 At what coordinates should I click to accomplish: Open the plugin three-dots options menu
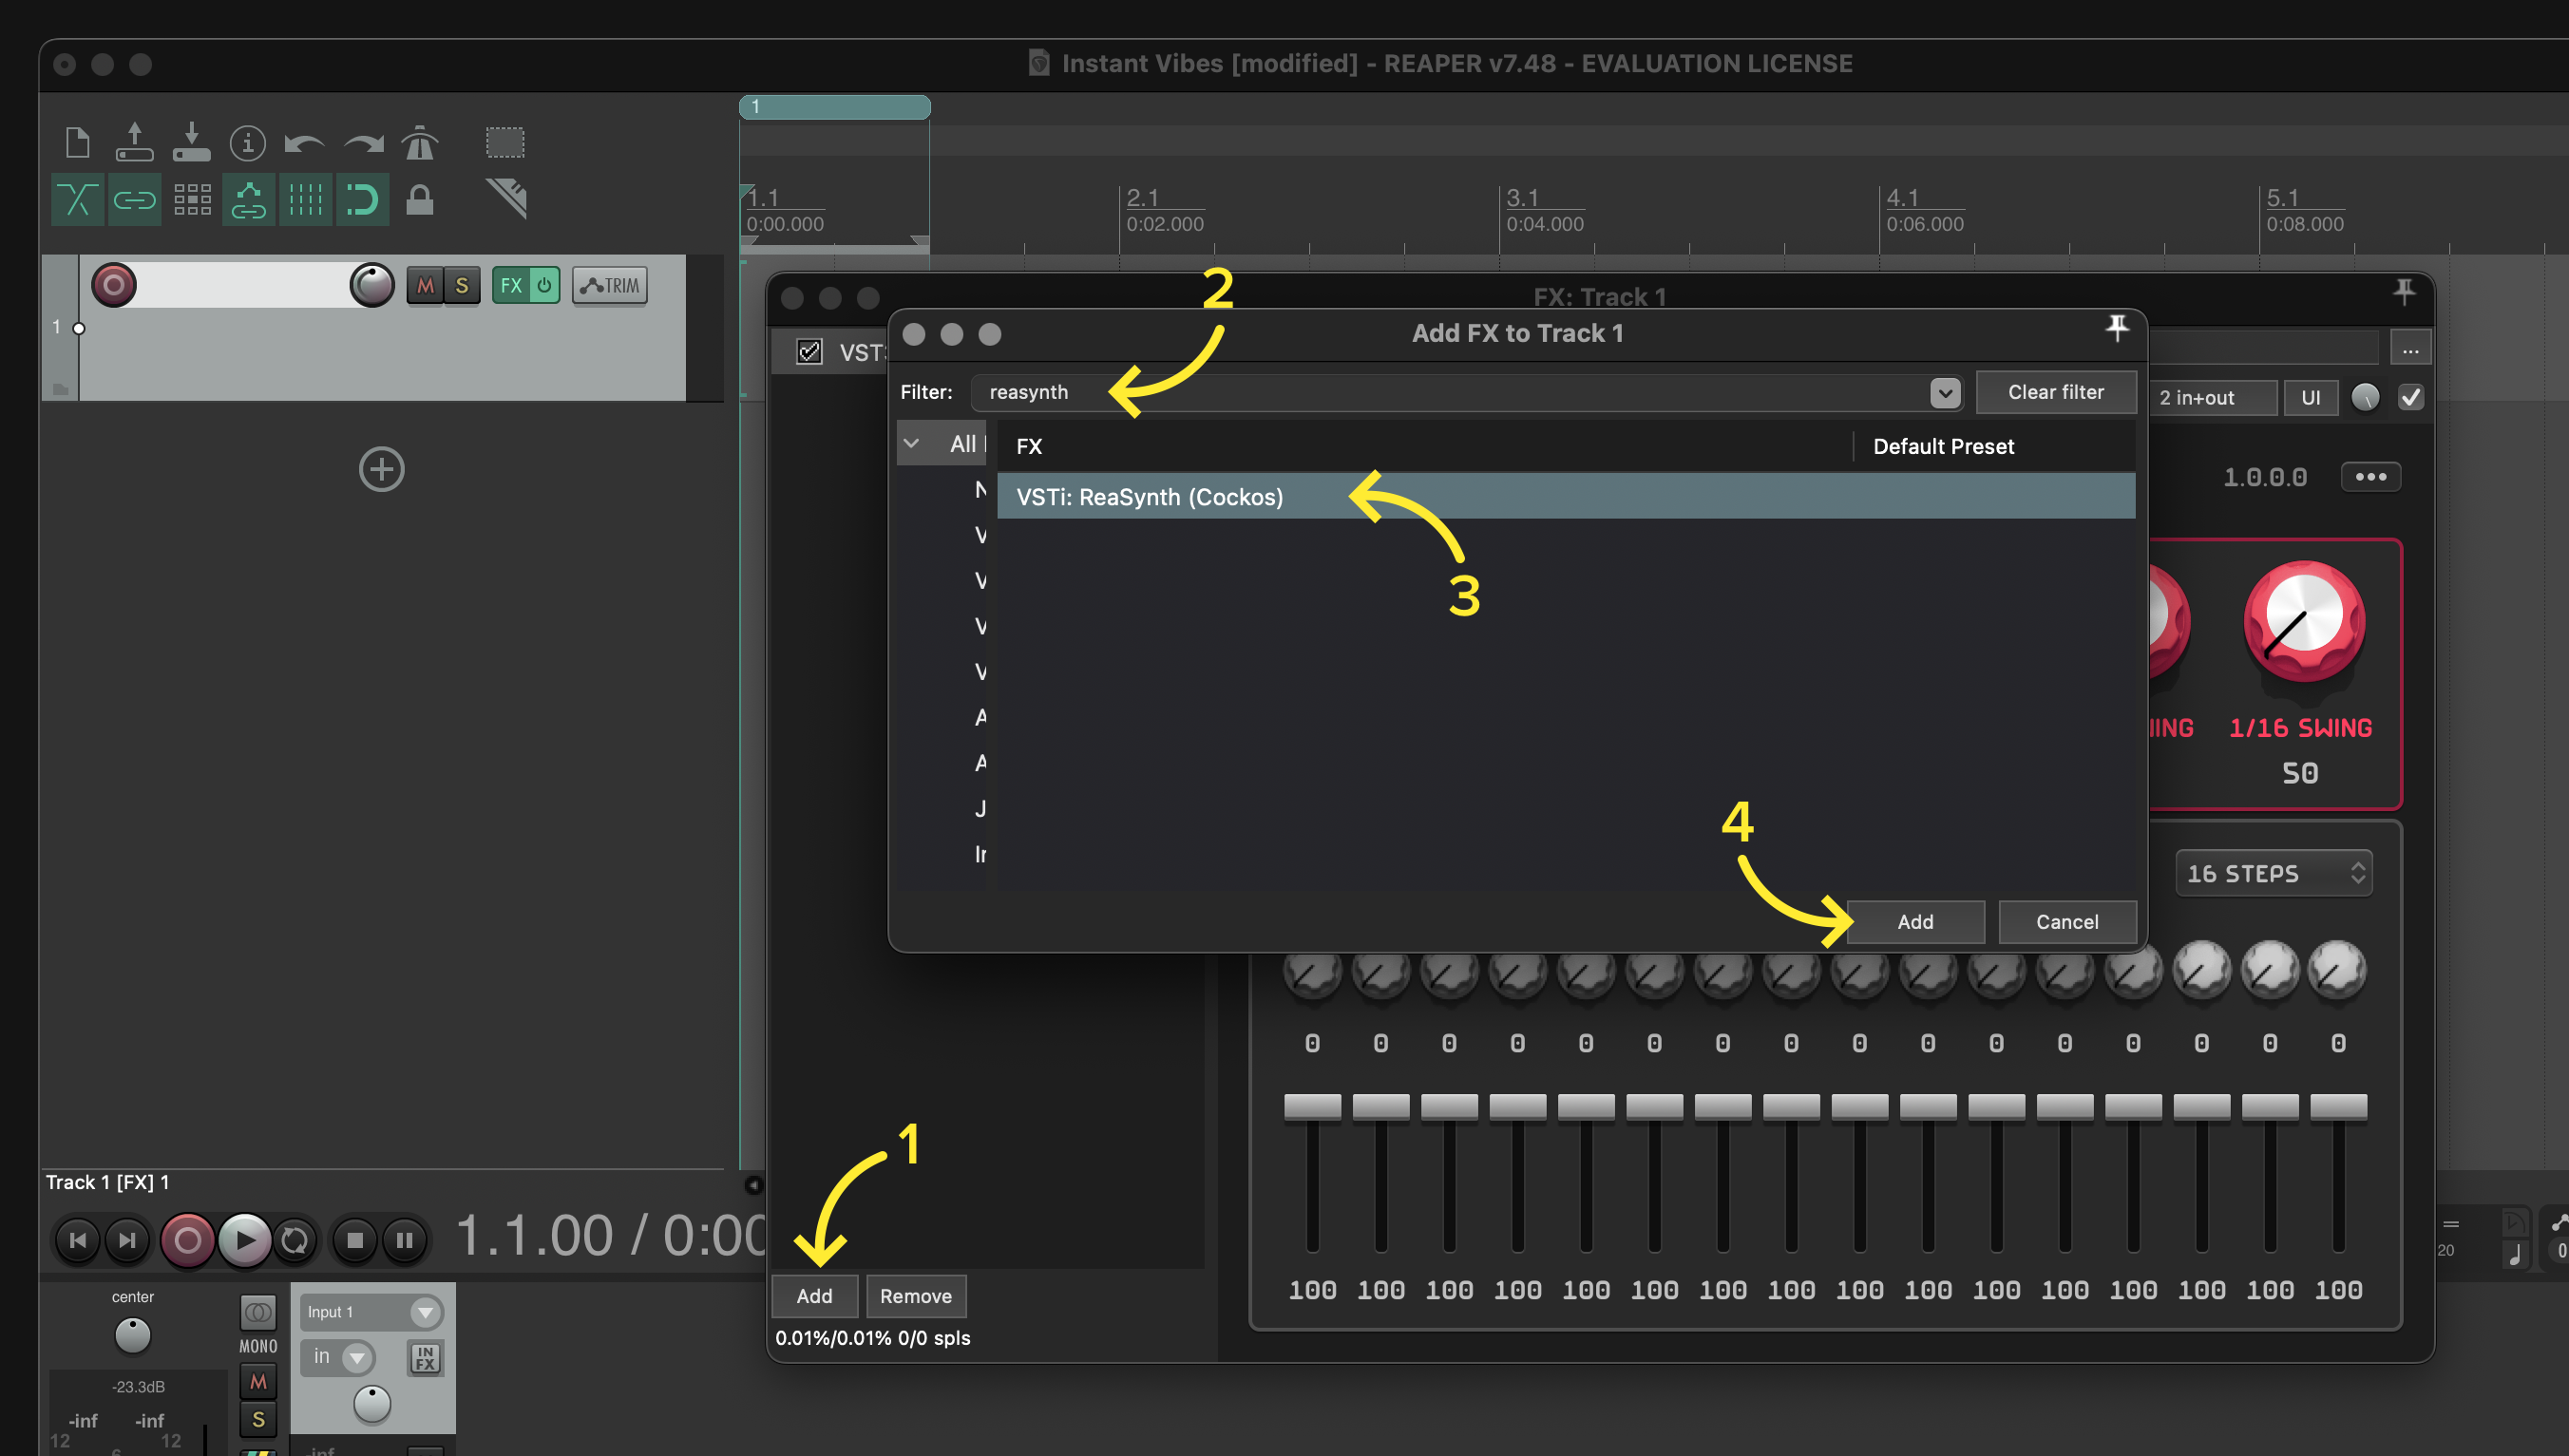(2370, 477)
